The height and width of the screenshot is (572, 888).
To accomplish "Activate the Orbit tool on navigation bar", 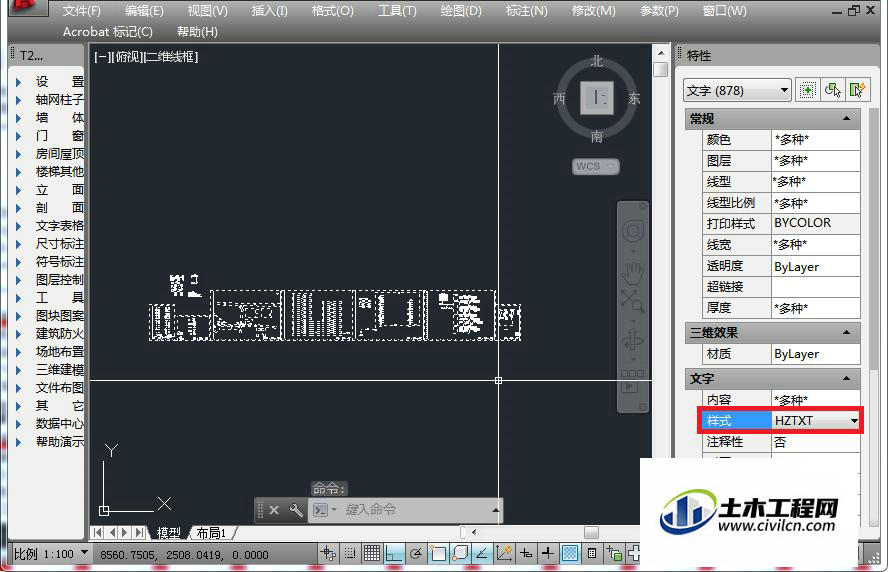I will pos(633,340).
